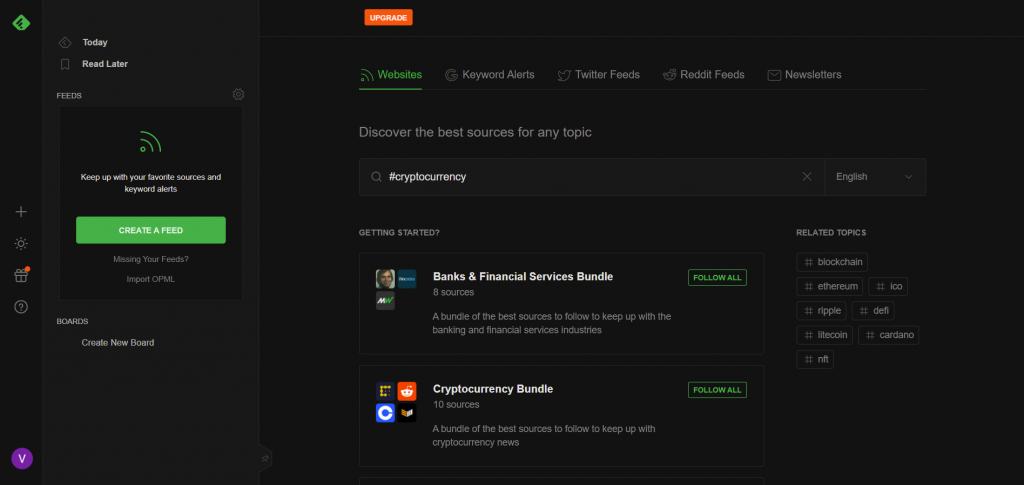This screenshot has width=1024, height=485.
Task: Switch to the Keyword Alerts tab
Action: 490,75
